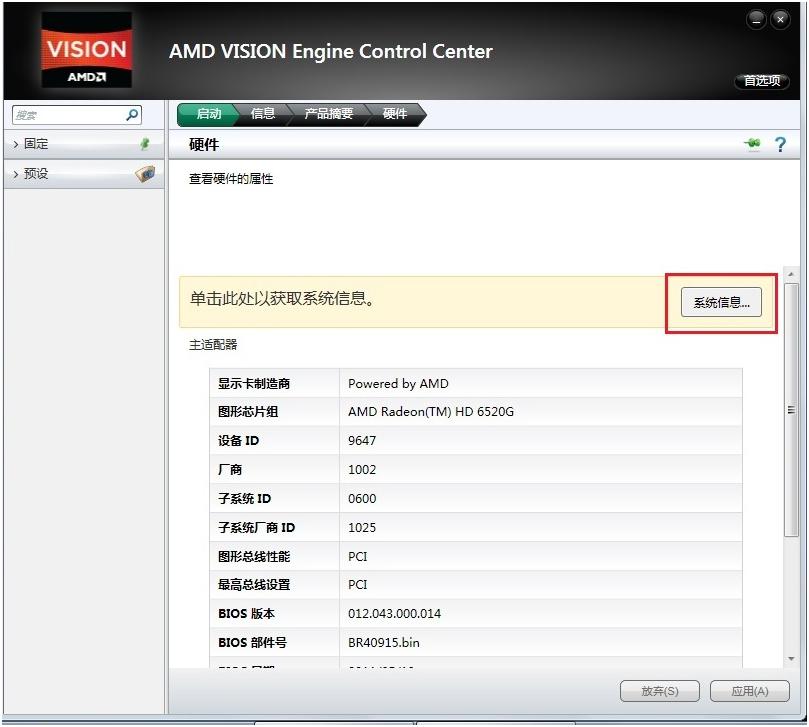The height and width of the screenshot is (727, 809).
Task: Select the 最高总线设置 label cell
Action: pos(274,585)
